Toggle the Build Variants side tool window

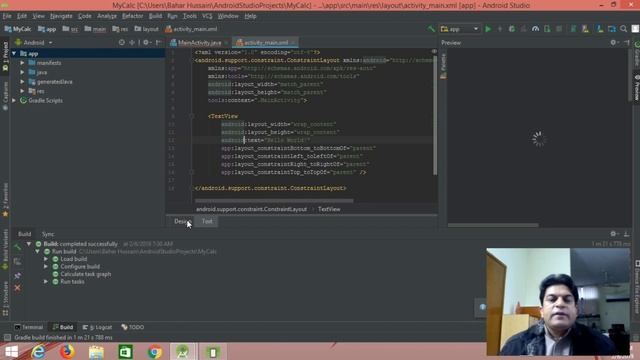[x=5, y=249]
